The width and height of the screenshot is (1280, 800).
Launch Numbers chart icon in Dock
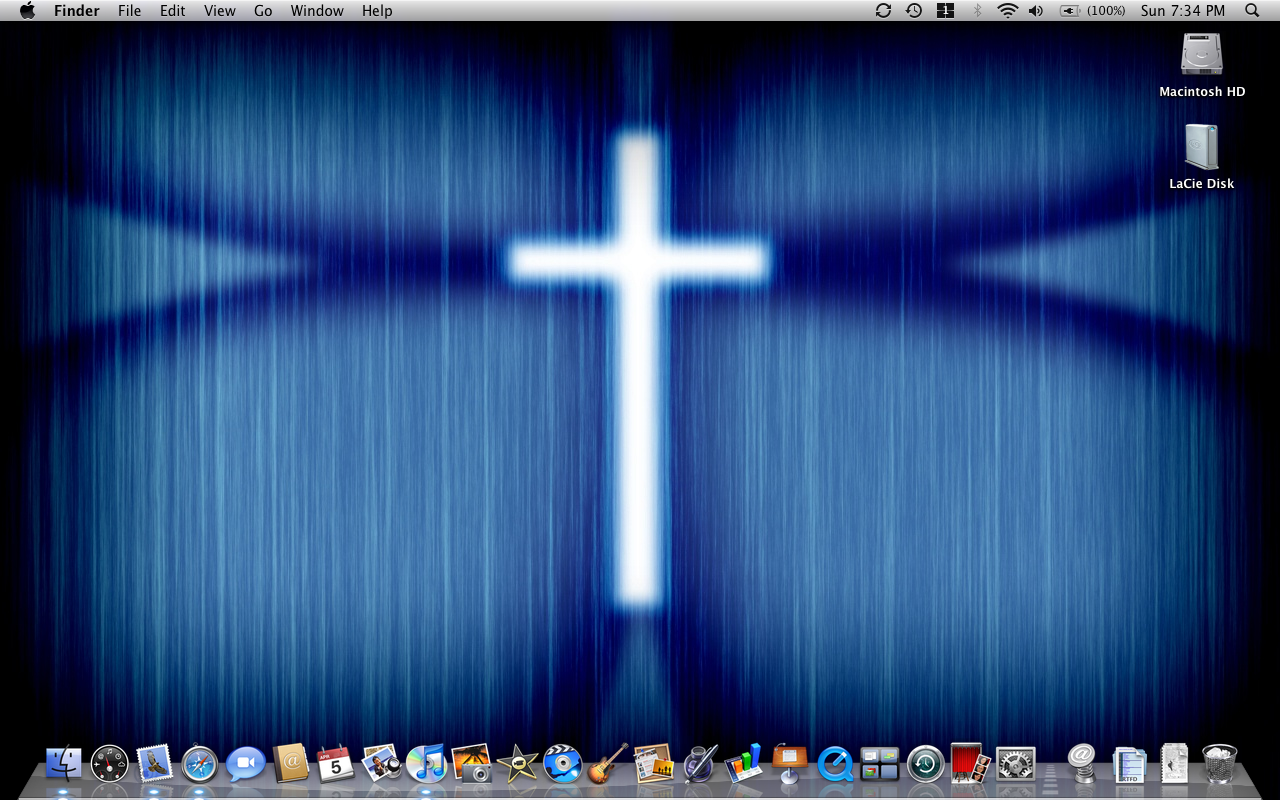tap(743, 765)
